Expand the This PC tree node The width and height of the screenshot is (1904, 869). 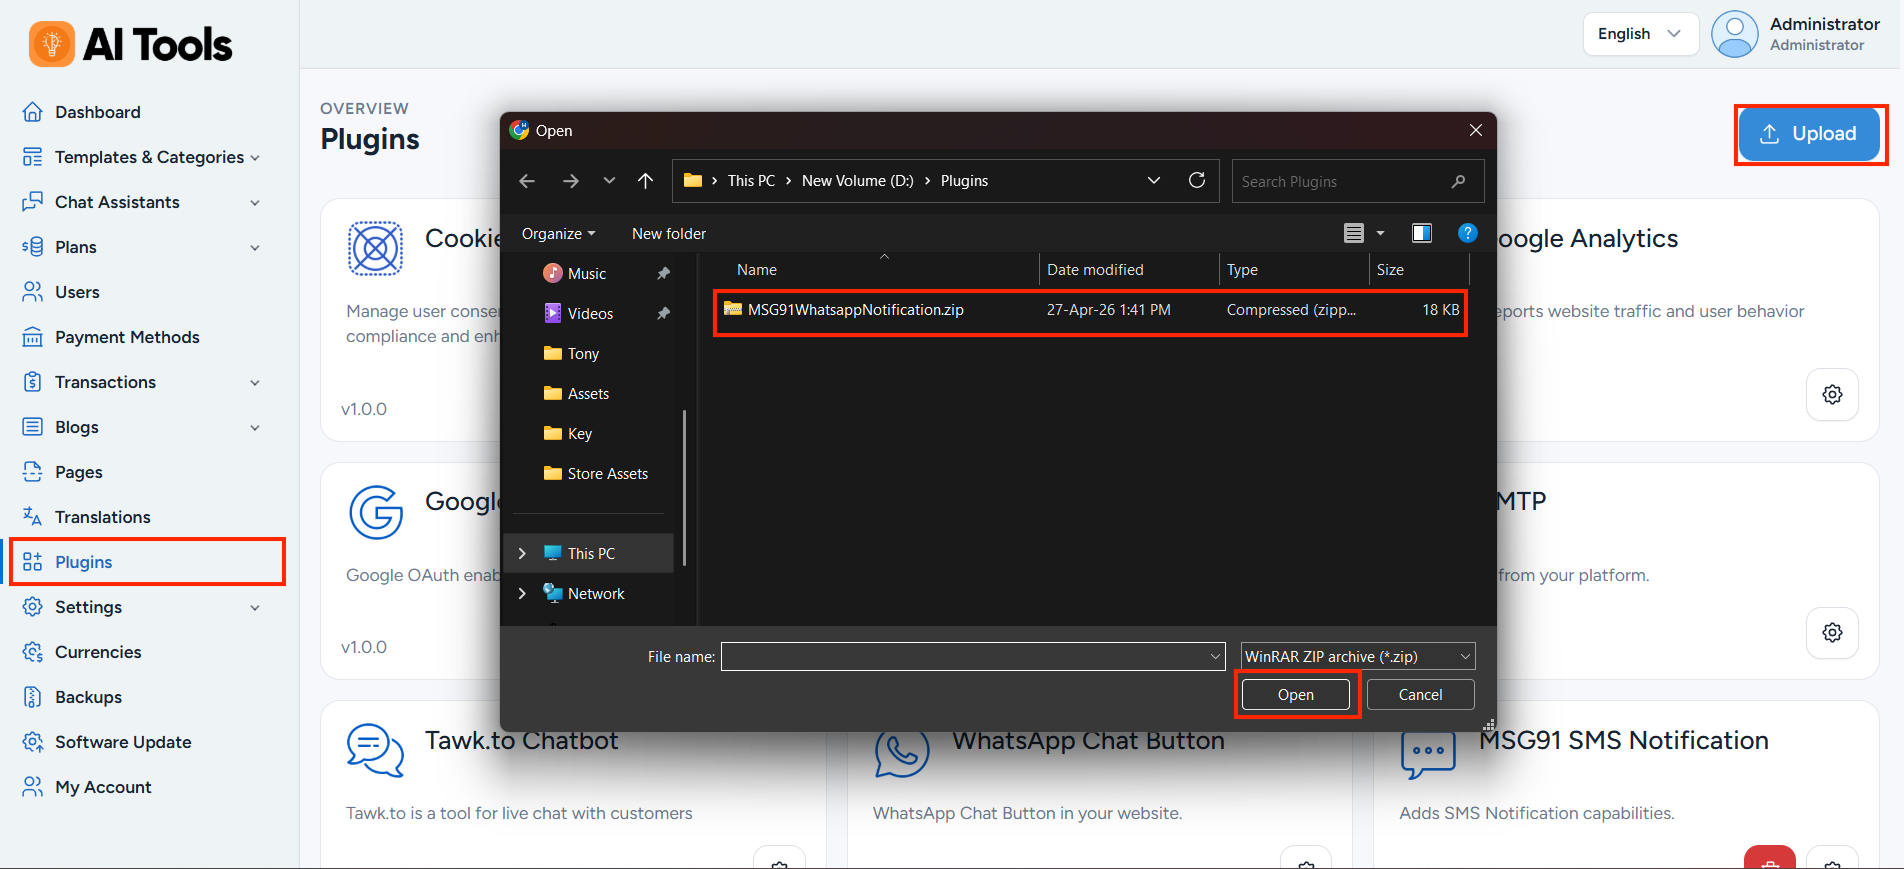coord(522,553)
